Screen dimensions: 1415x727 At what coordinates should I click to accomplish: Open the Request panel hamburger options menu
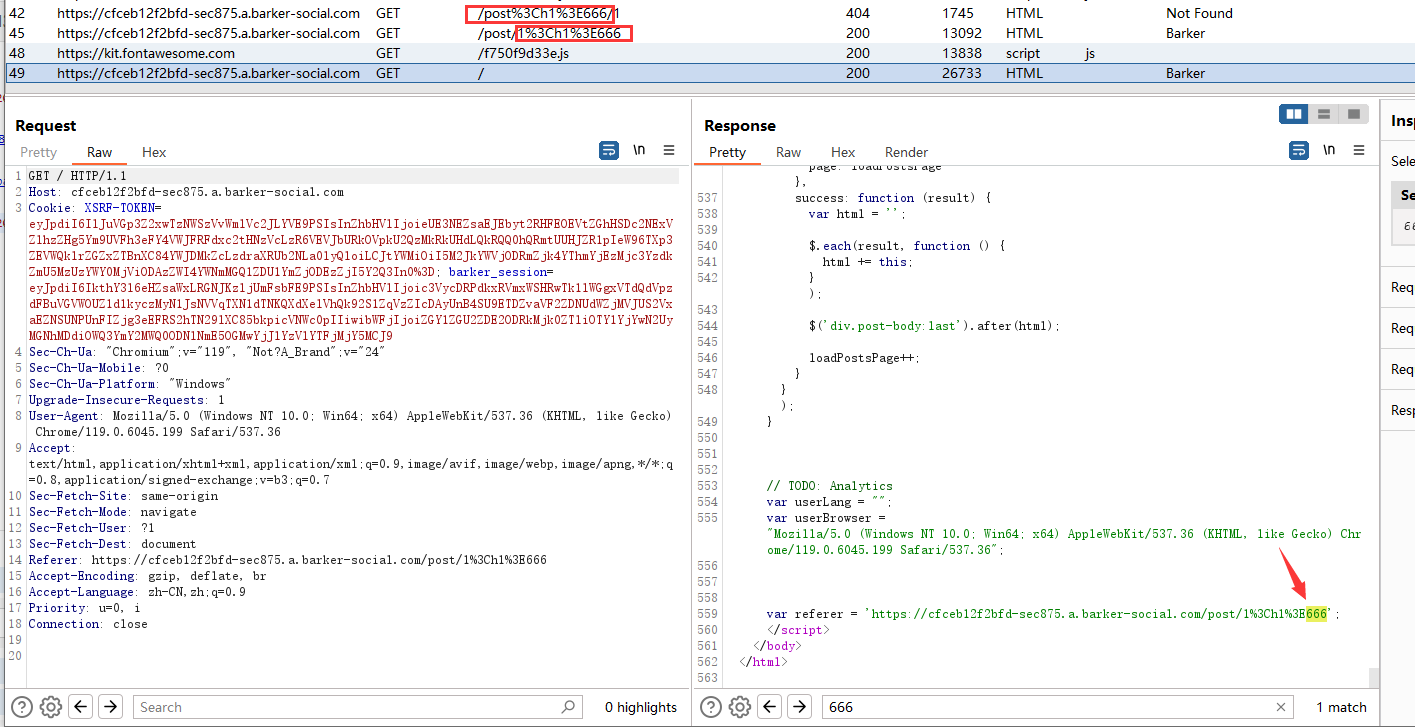(669, 150)
